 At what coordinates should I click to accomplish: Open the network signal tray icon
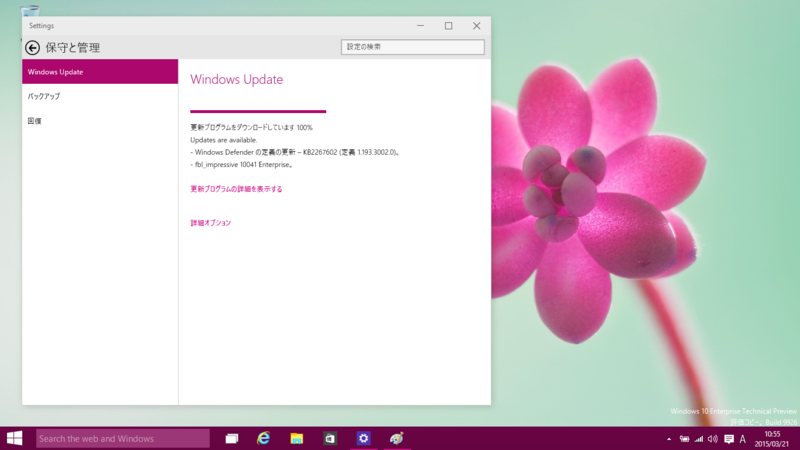[x=698, y=439]
